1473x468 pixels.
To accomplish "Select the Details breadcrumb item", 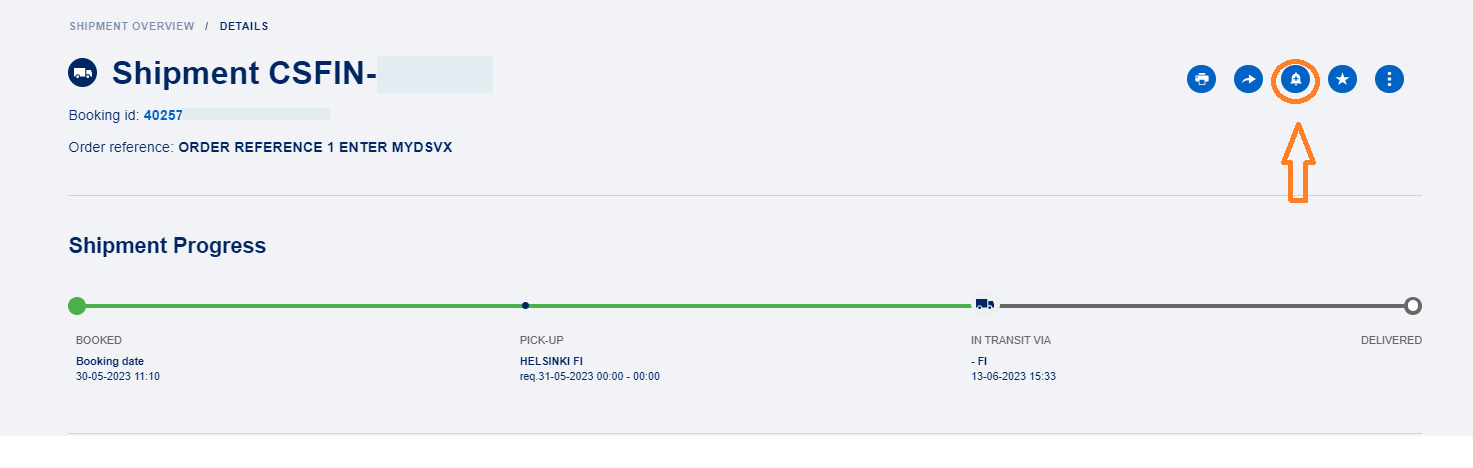I will click(x=244, y=26).
